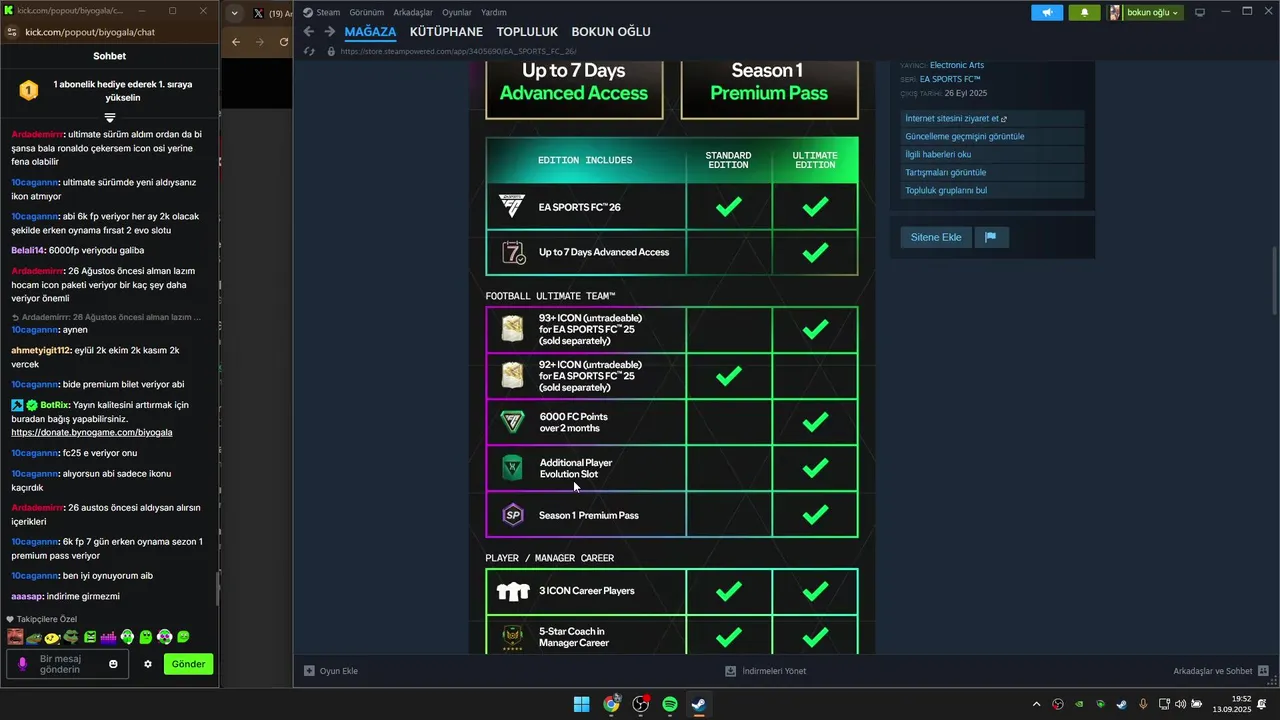Screen dimensions: 1280x720
Task: Click the donate.bynogame.com/biyogala link in chat
Action: click(92, 432)
